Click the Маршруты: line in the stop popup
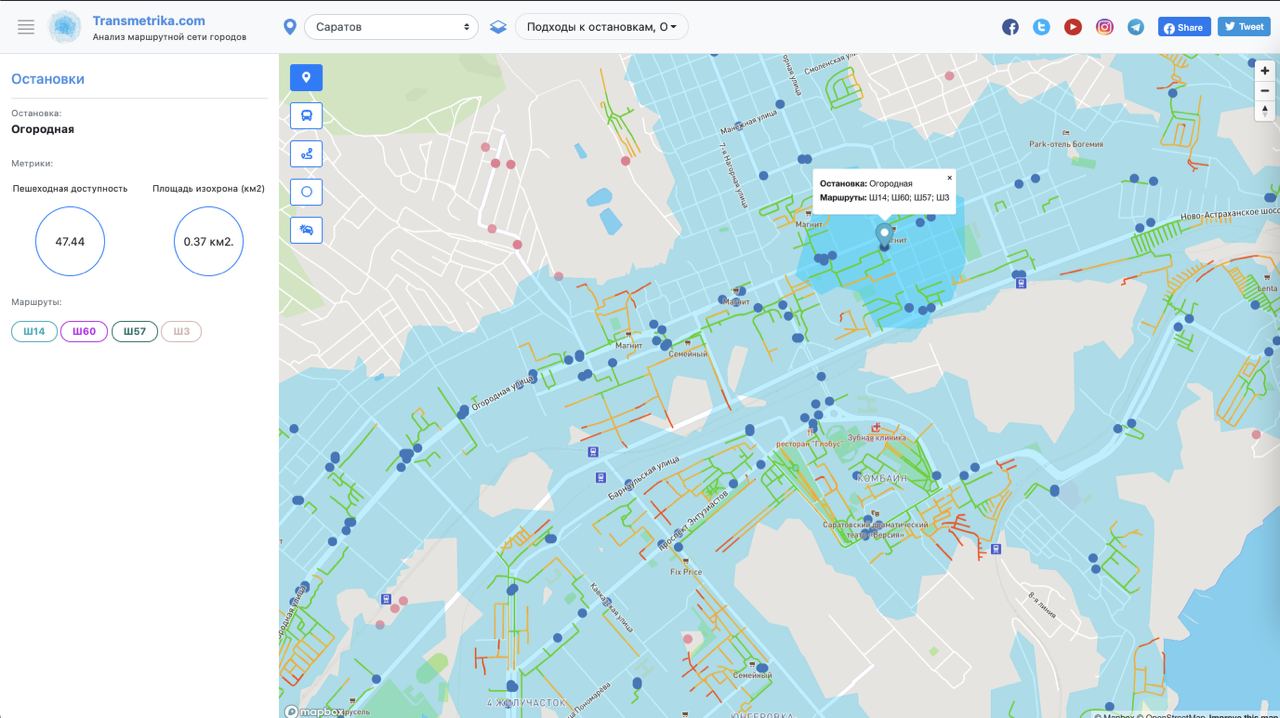The image size is (1280, 718). point(884,197)
